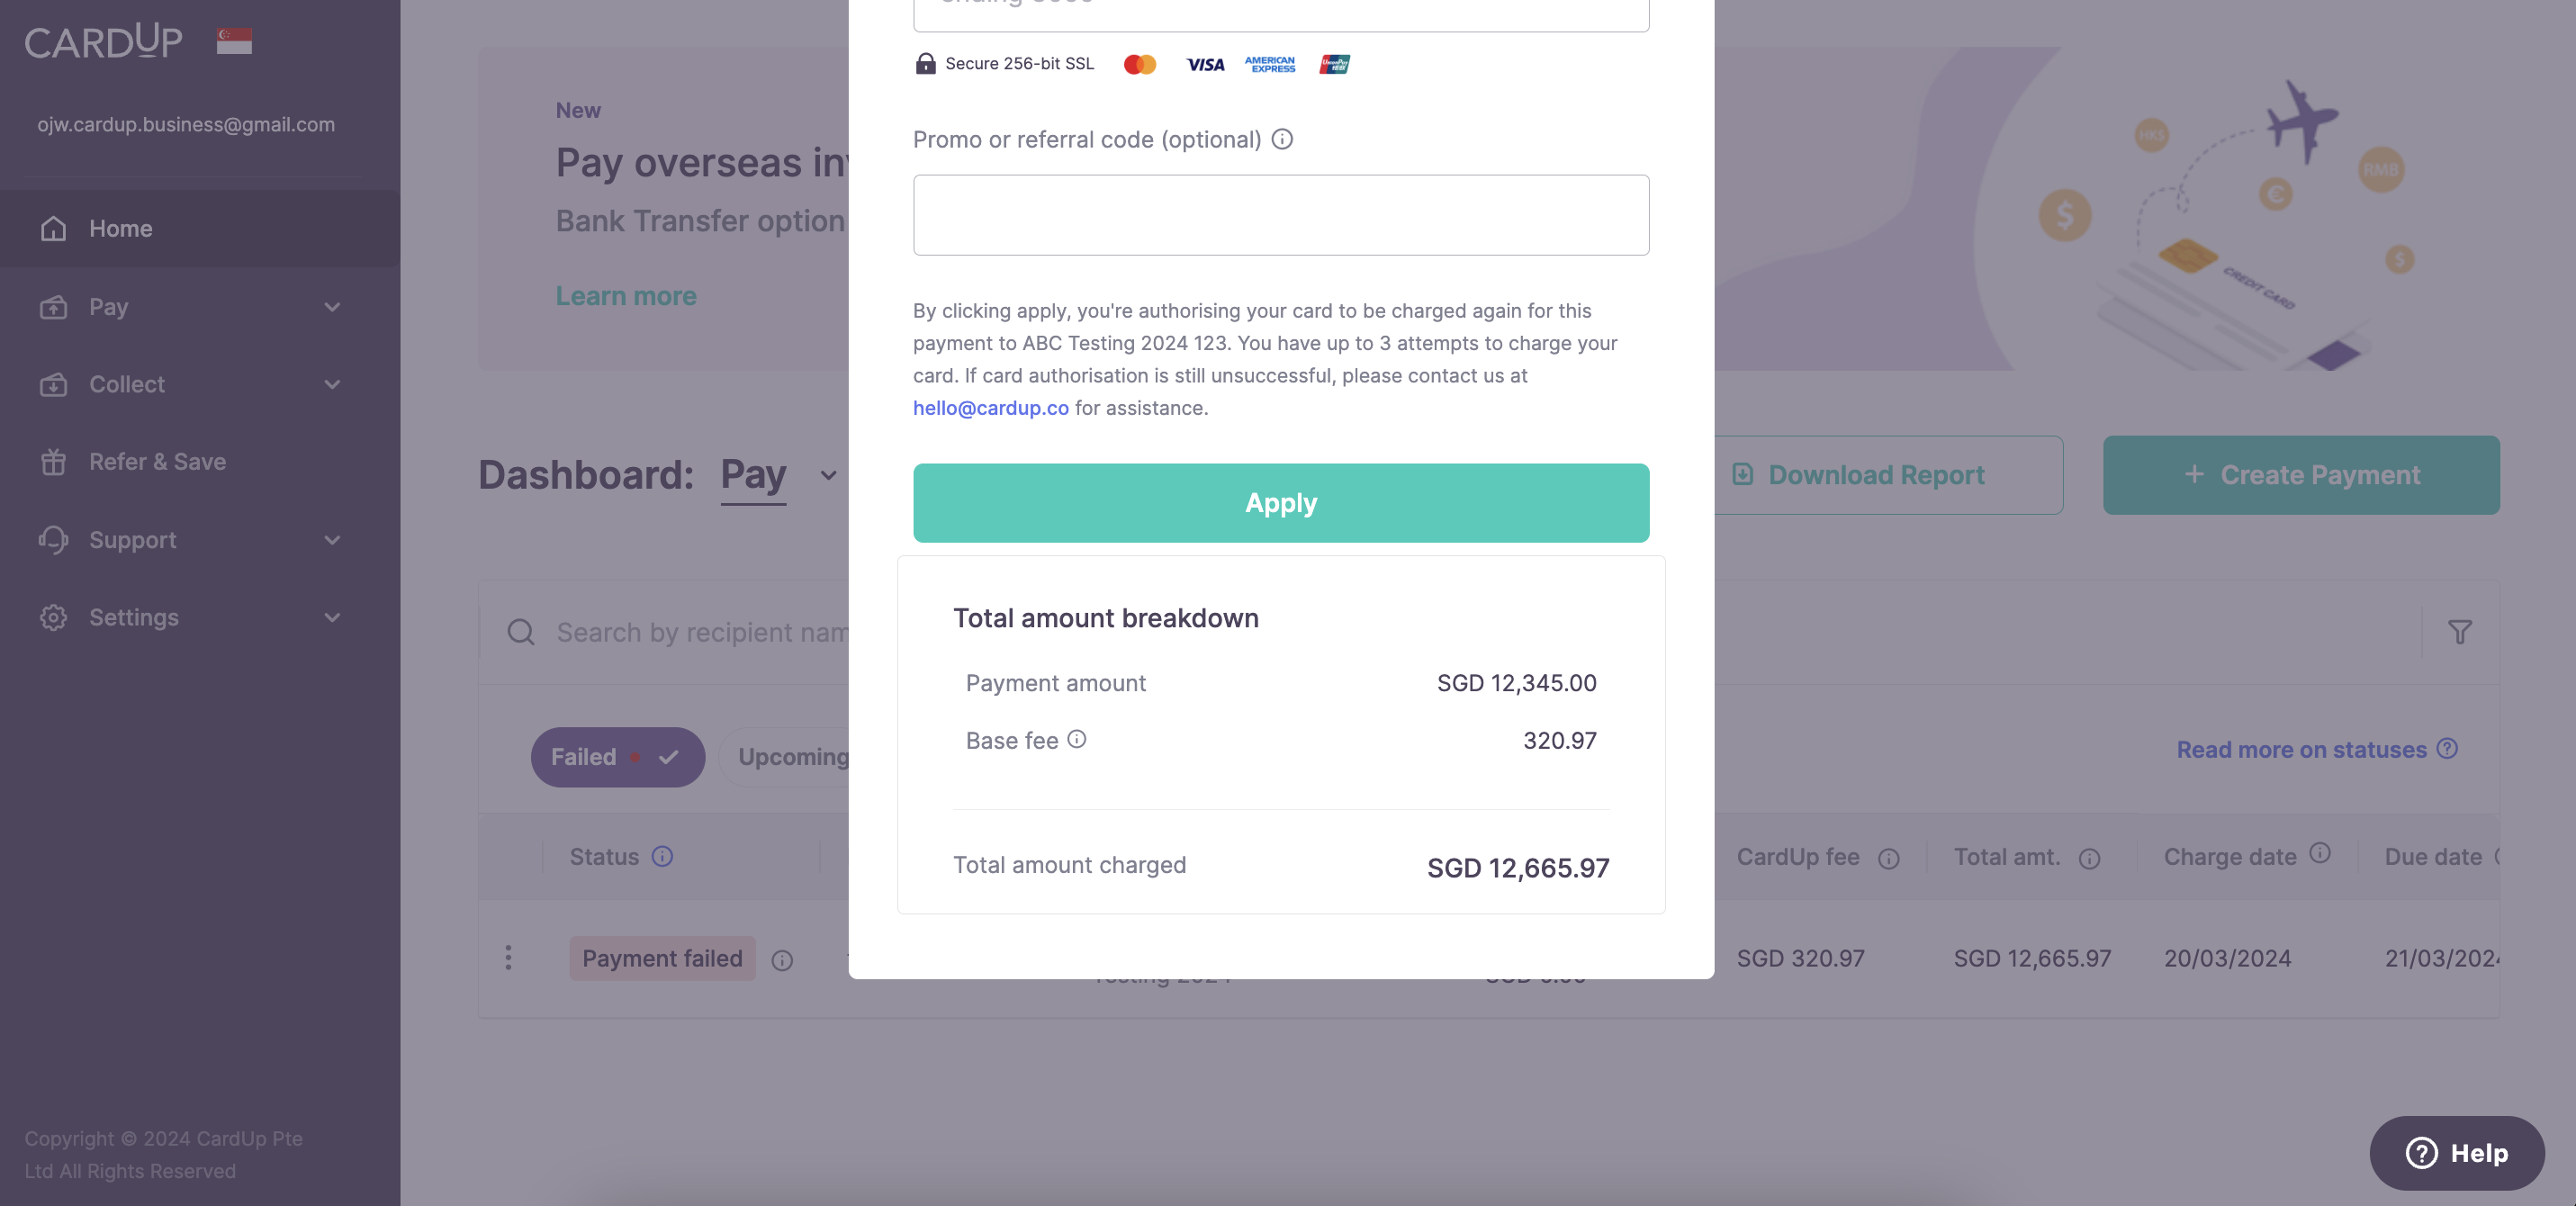Expand the Pay sidebar menu
Image resolution: width=2576 pixels, height=1206 pixels.
(x=190, y=307)
